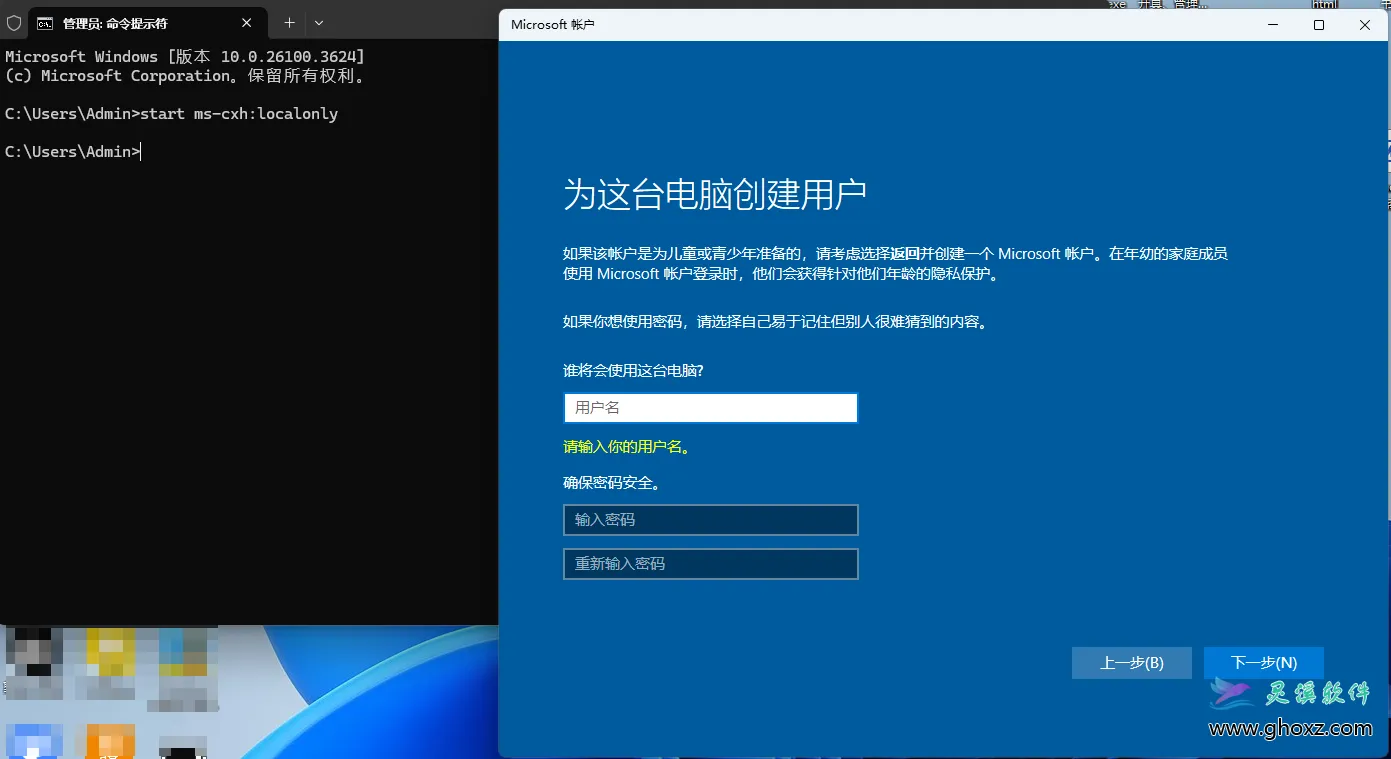Click the 上一步(B) button
The height and width of the screenshot is (759, 1391).
tap(1131, 663)
